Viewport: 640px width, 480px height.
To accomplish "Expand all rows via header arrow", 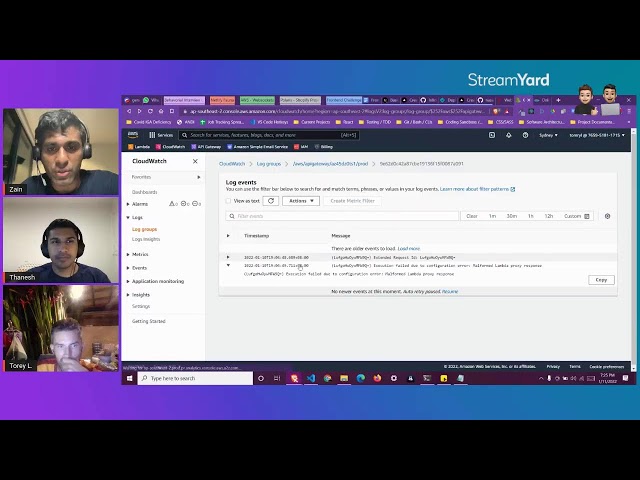I will (x=228, y=236).
